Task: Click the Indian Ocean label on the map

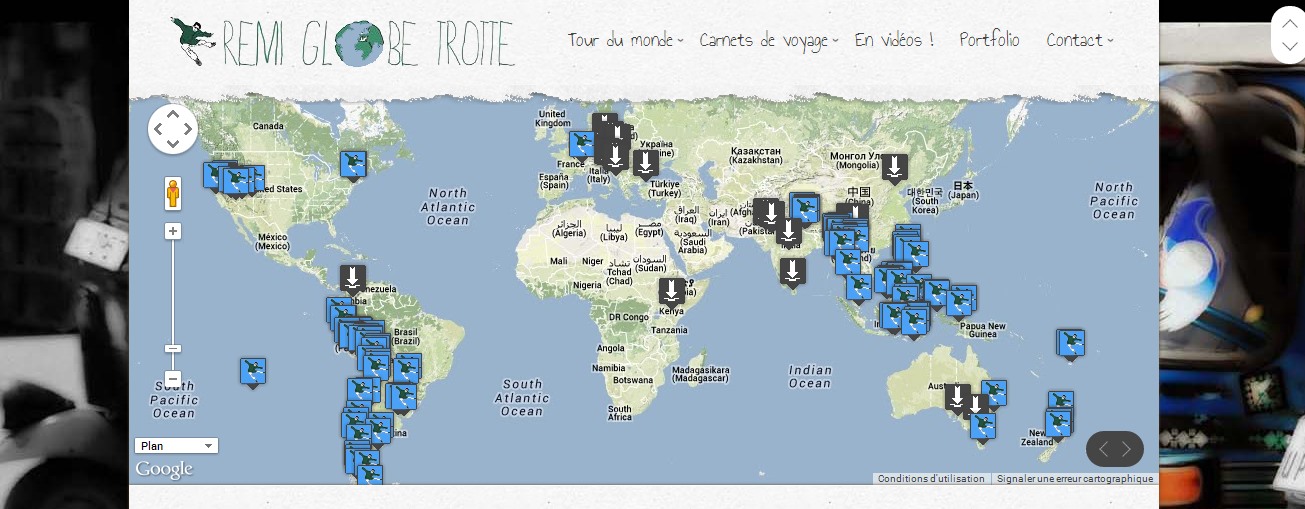Action: tap(810, 377)
